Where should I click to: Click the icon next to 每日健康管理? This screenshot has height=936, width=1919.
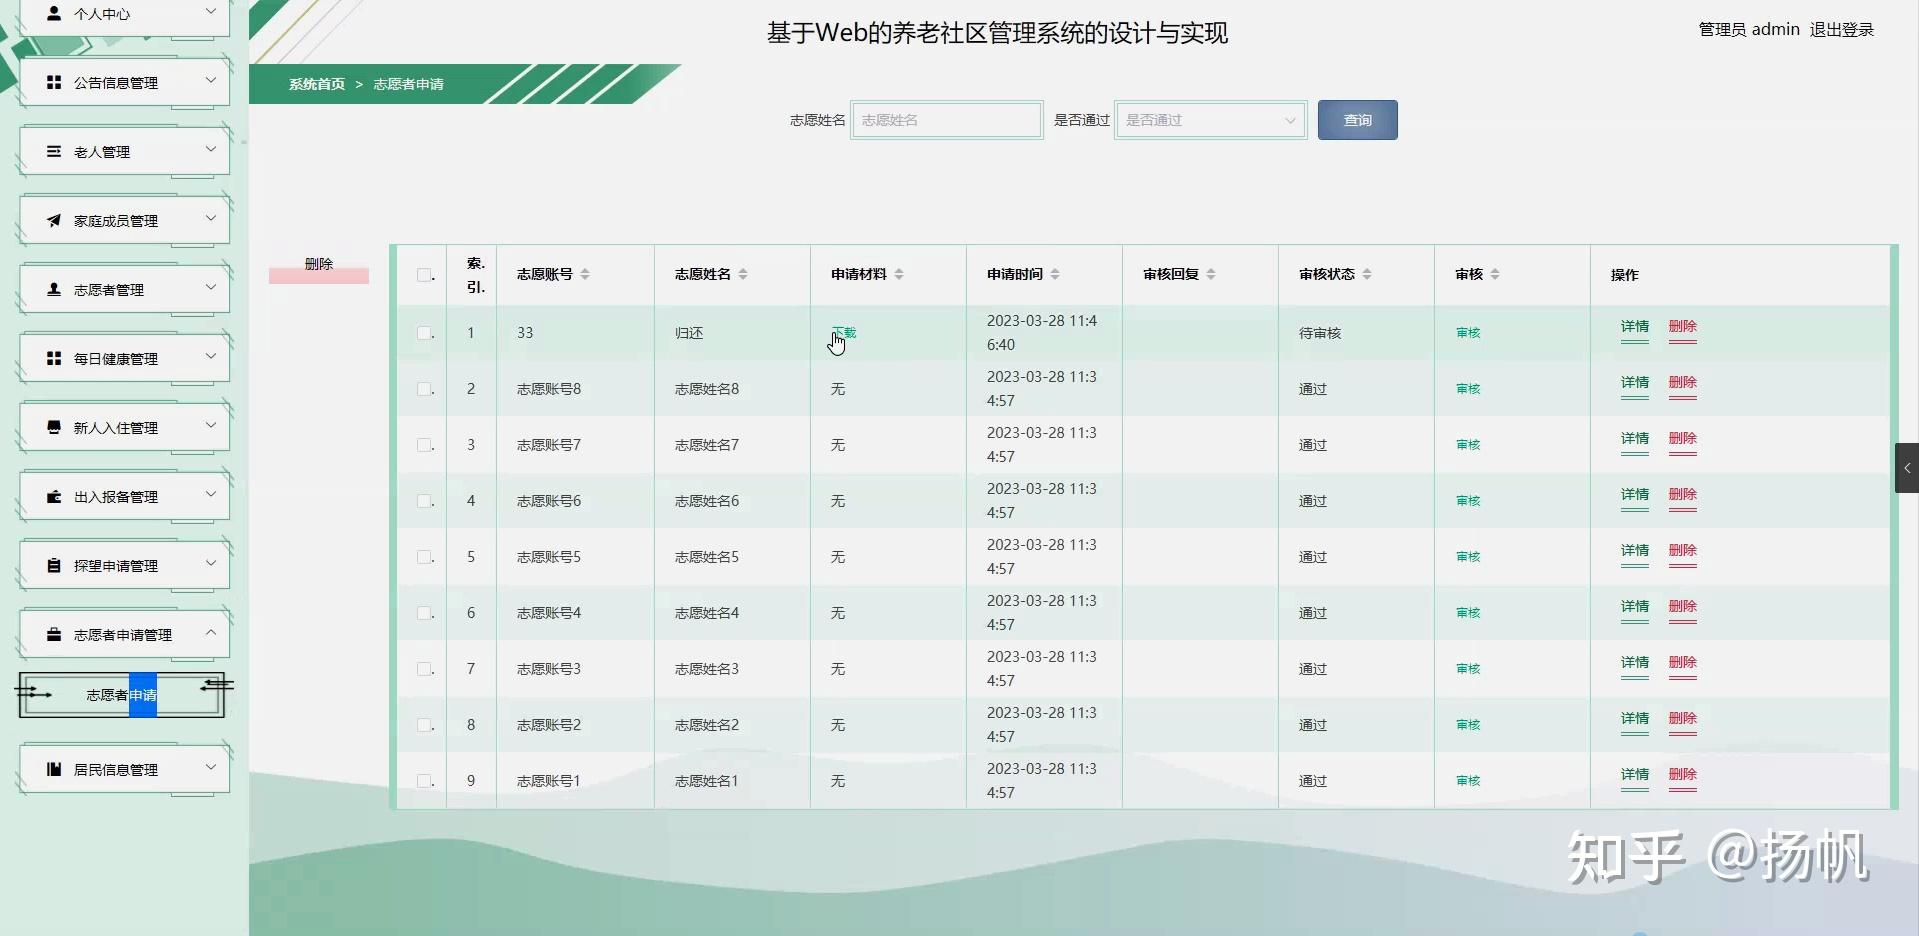click(54, 357)
